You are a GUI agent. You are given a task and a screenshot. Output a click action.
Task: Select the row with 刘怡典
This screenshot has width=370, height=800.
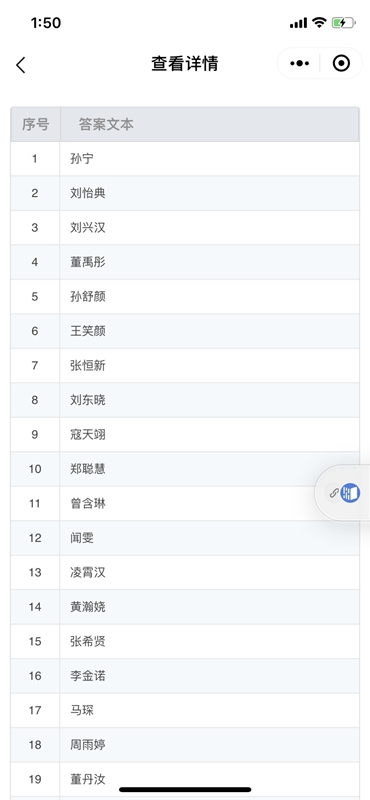[185, 193]
